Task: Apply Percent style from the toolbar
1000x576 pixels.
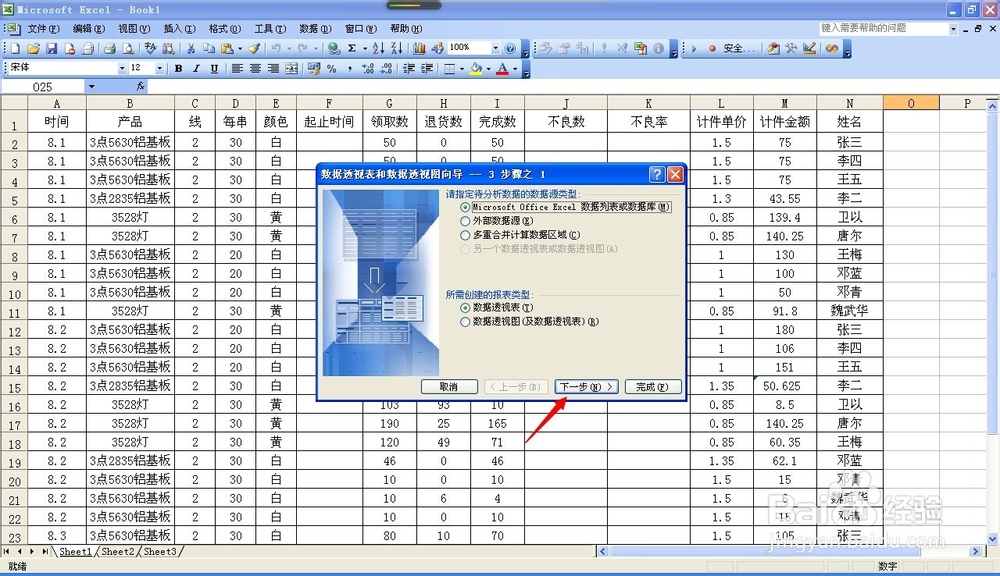Action: pos(331,70)
